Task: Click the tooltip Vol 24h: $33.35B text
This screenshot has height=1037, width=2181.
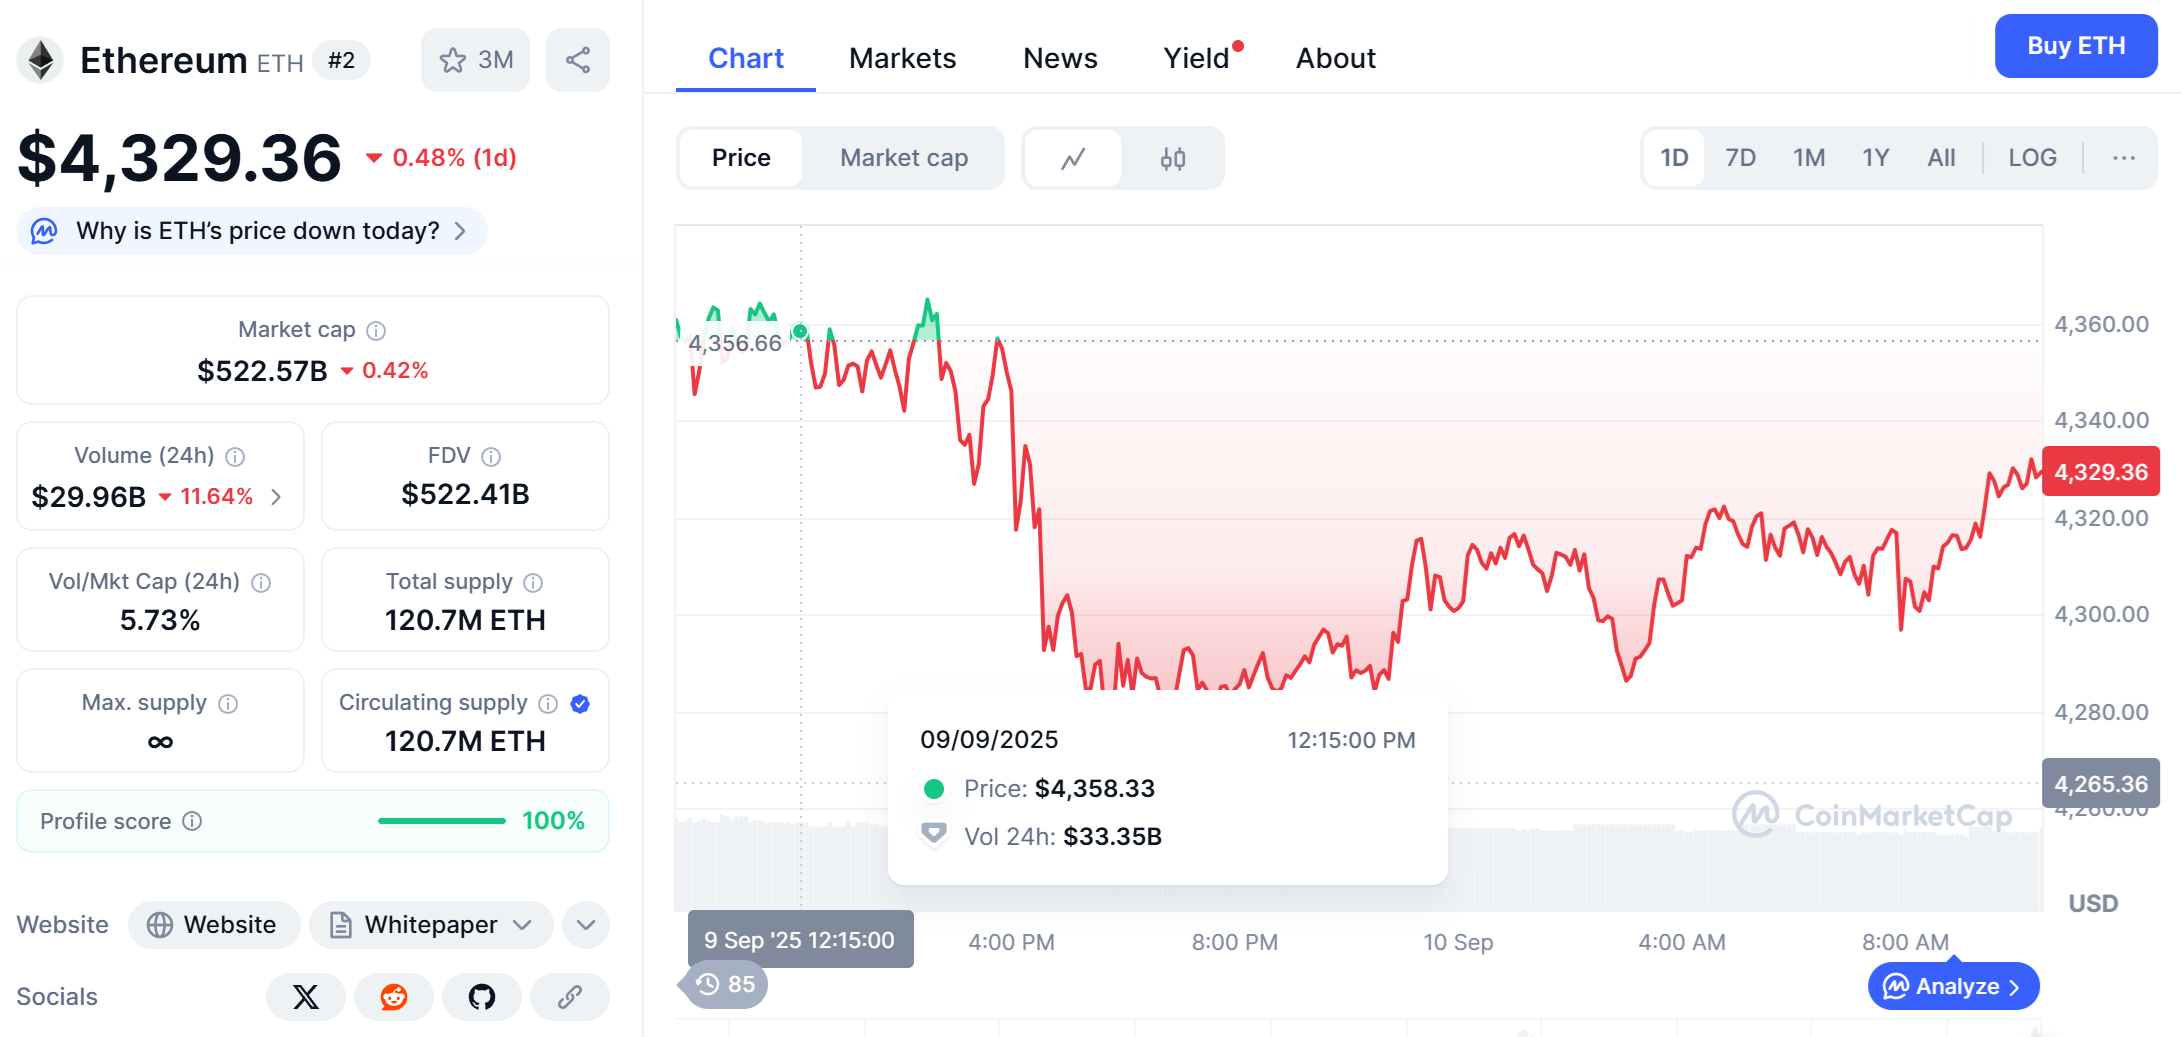Action: pos(1062,837)
